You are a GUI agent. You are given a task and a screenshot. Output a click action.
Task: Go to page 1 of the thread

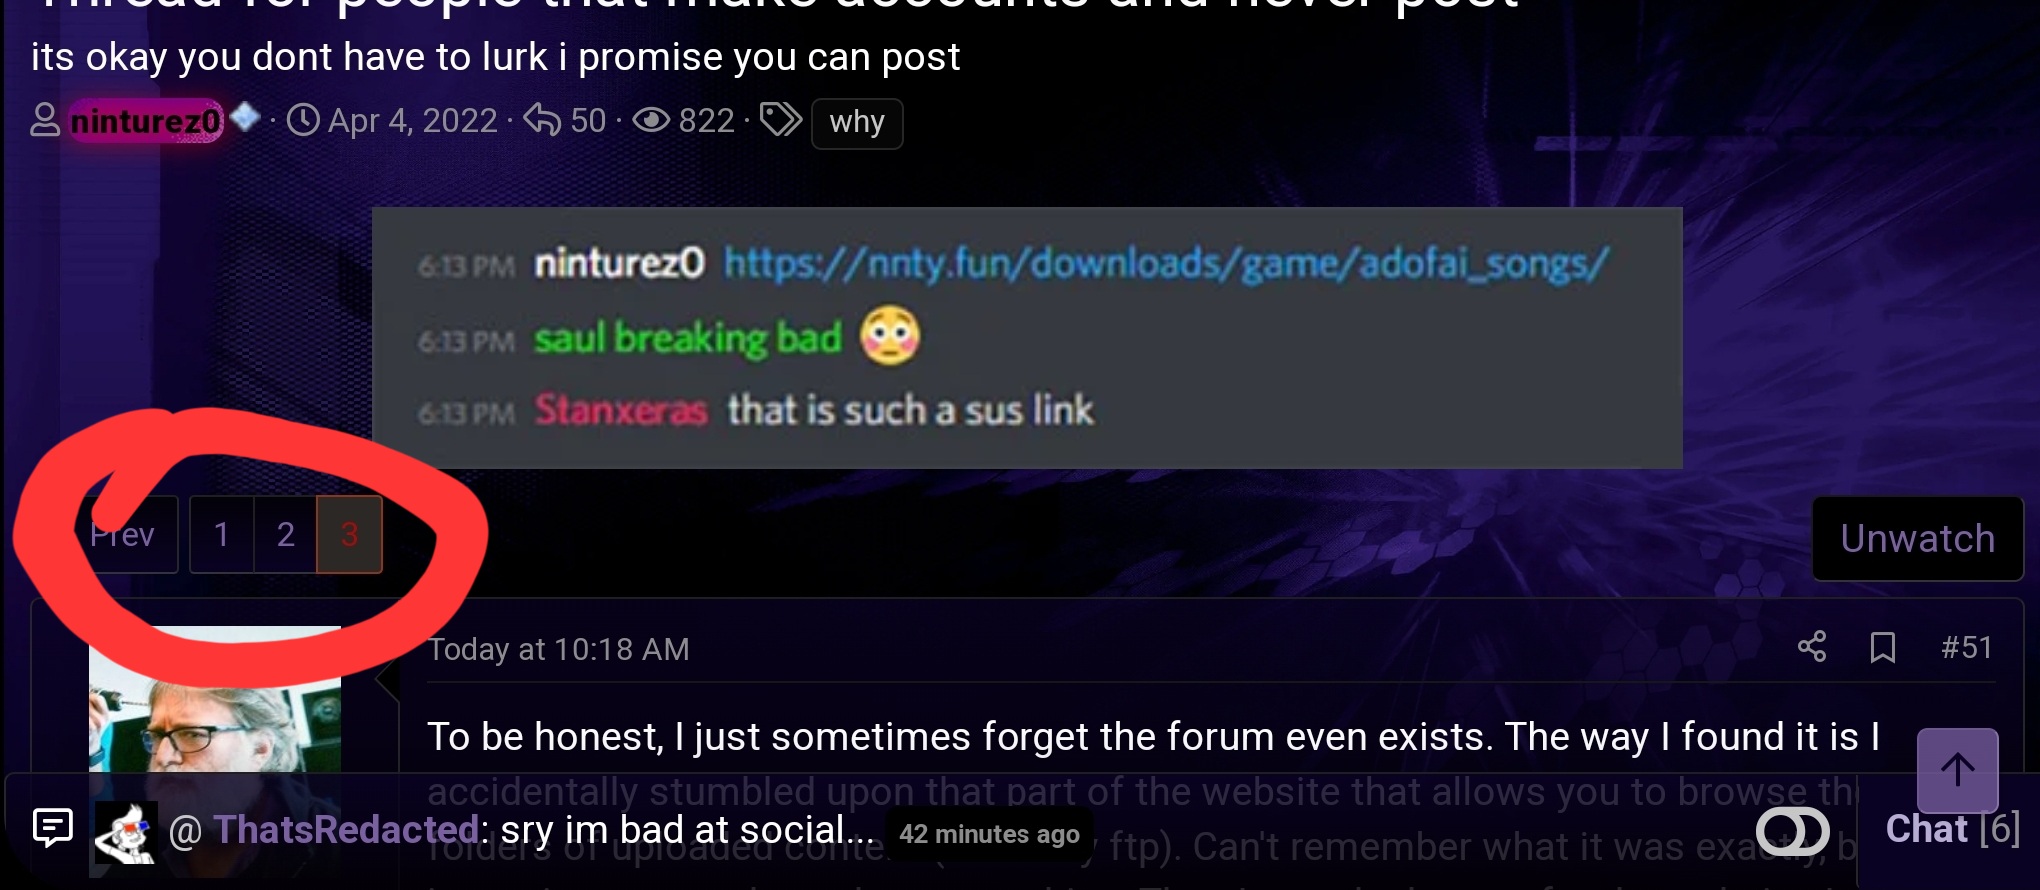click(222, 534)
